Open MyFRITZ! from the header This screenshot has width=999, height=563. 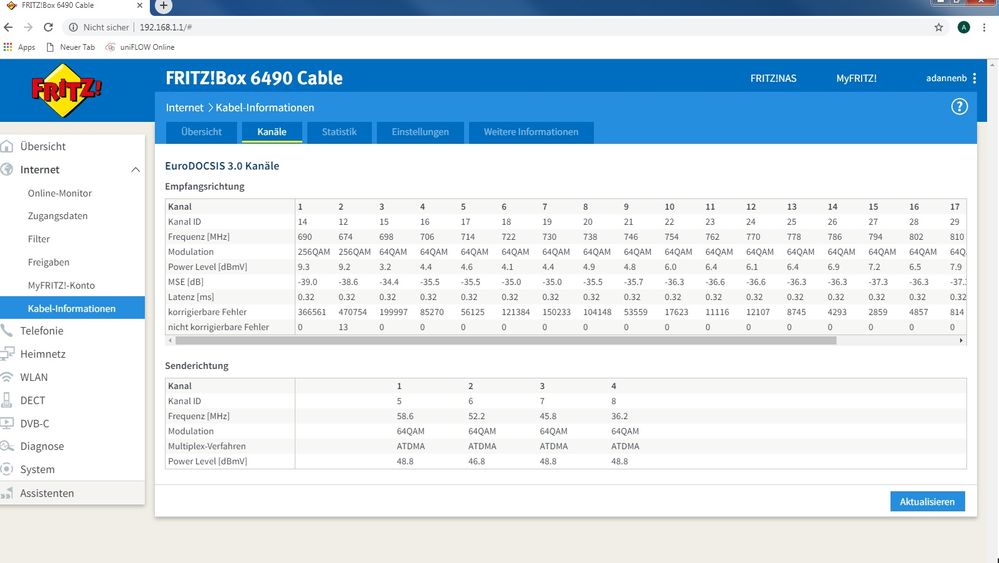[x=856, y=78]
